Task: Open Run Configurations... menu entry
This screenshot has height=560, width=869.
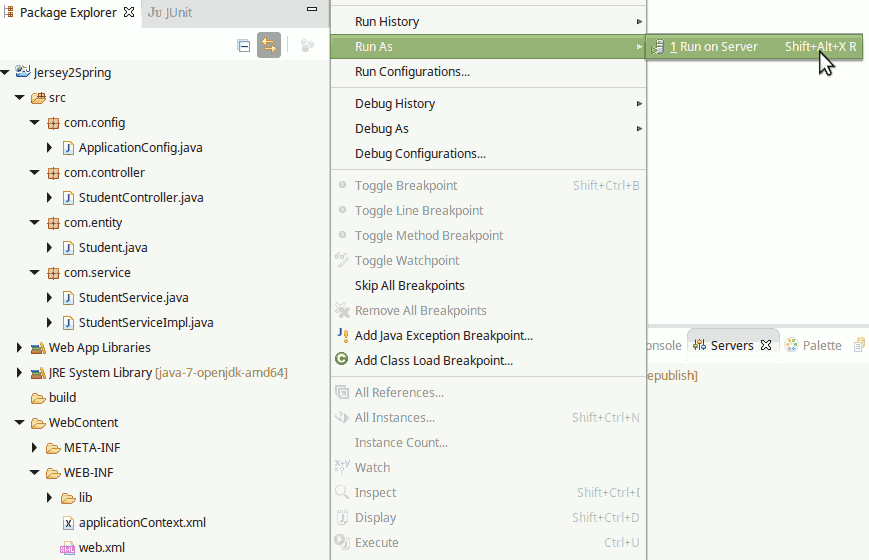Action: [x=412, y=72]
